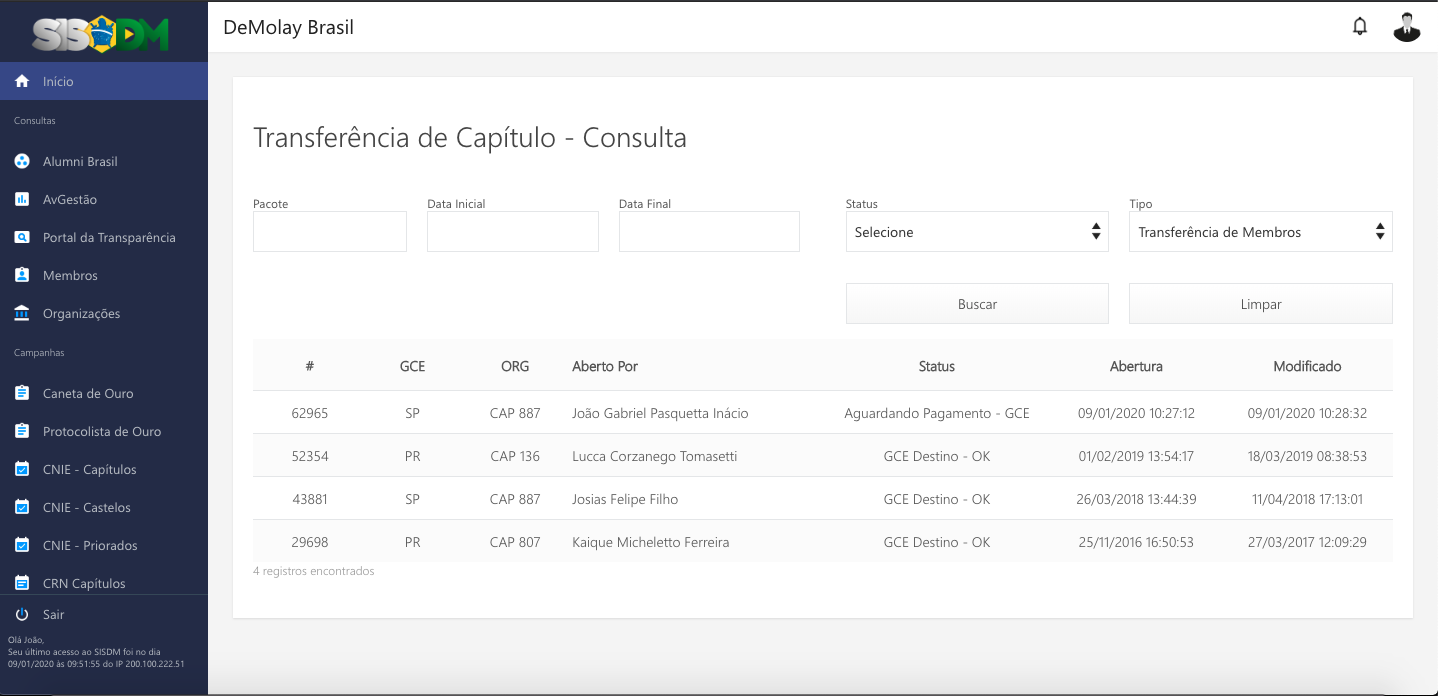Open the Status dropdown
Image resolution: width=1438 pixels, height=696 pixels.
[x=976, y=232]
